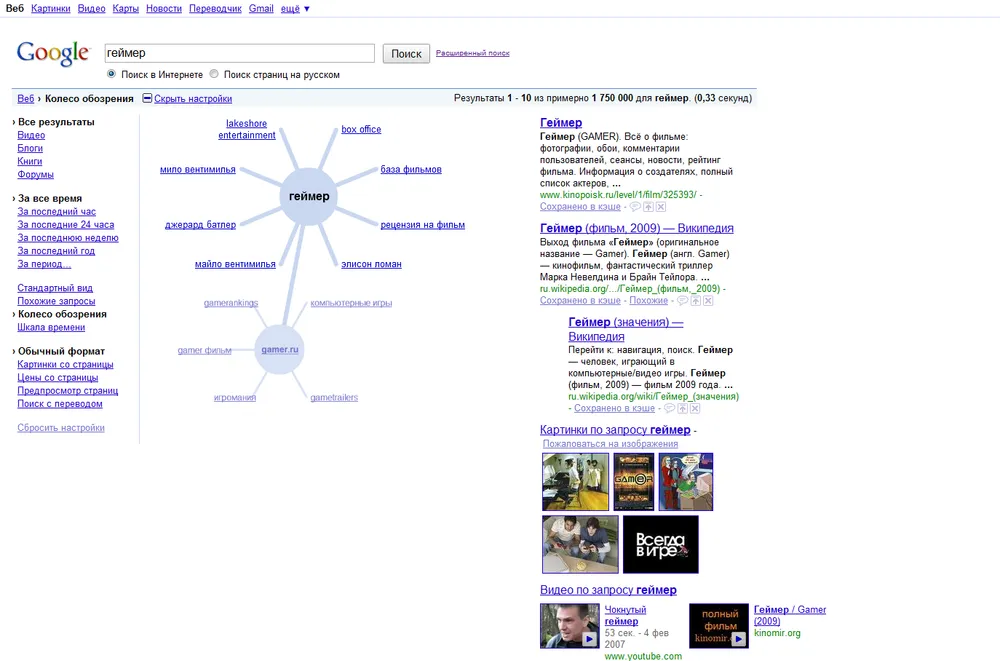The height and width of the screenshot is (661, 1000).
Task: Limit results to За последние 24 часа
Action: [66, 225]
